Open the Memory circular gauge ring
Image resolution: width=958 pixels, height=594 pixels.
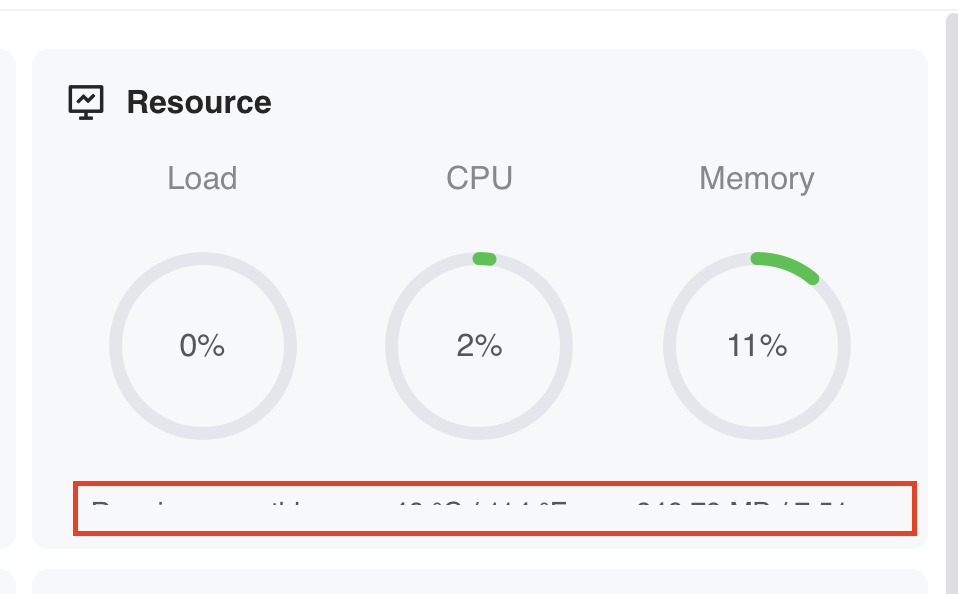pos(757,346)
